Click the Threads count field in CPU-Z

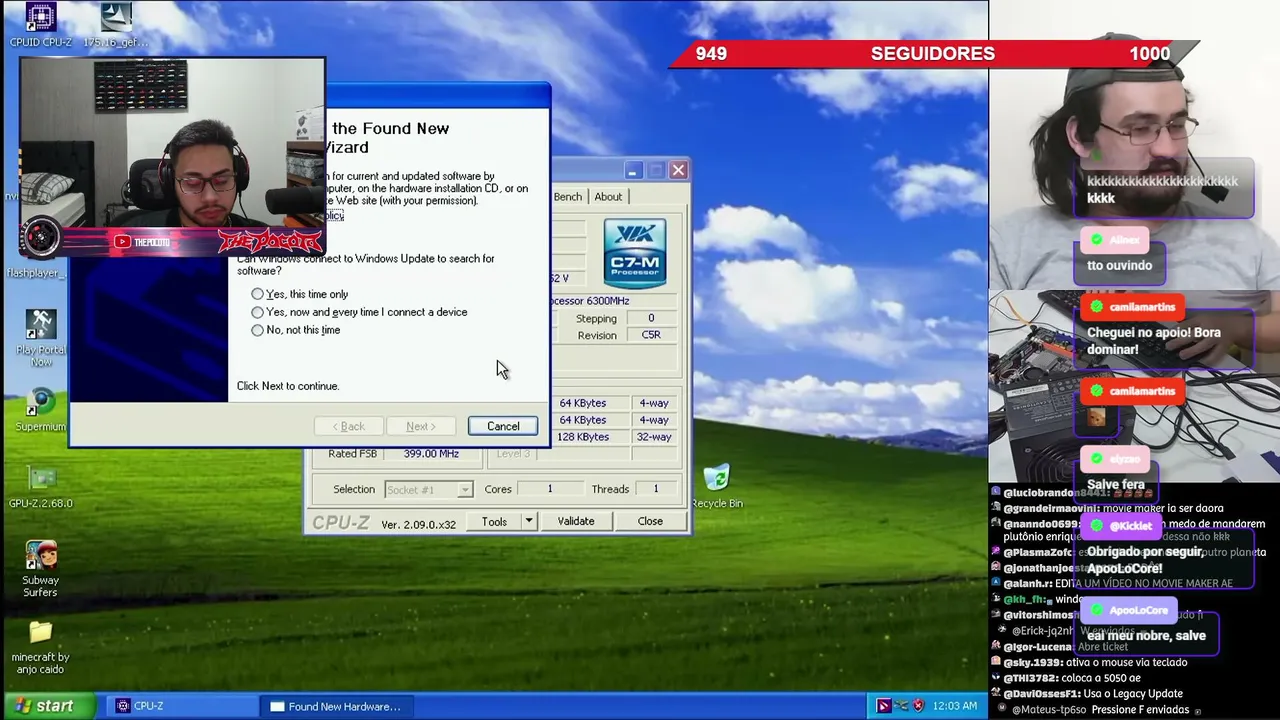click(656, 489)
